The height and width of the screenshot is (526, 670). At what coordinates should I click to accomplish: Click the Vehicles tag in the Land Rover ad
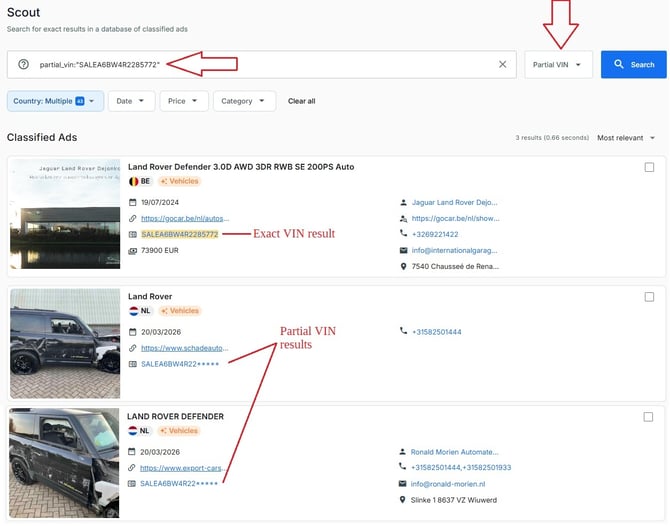[180, 311]
